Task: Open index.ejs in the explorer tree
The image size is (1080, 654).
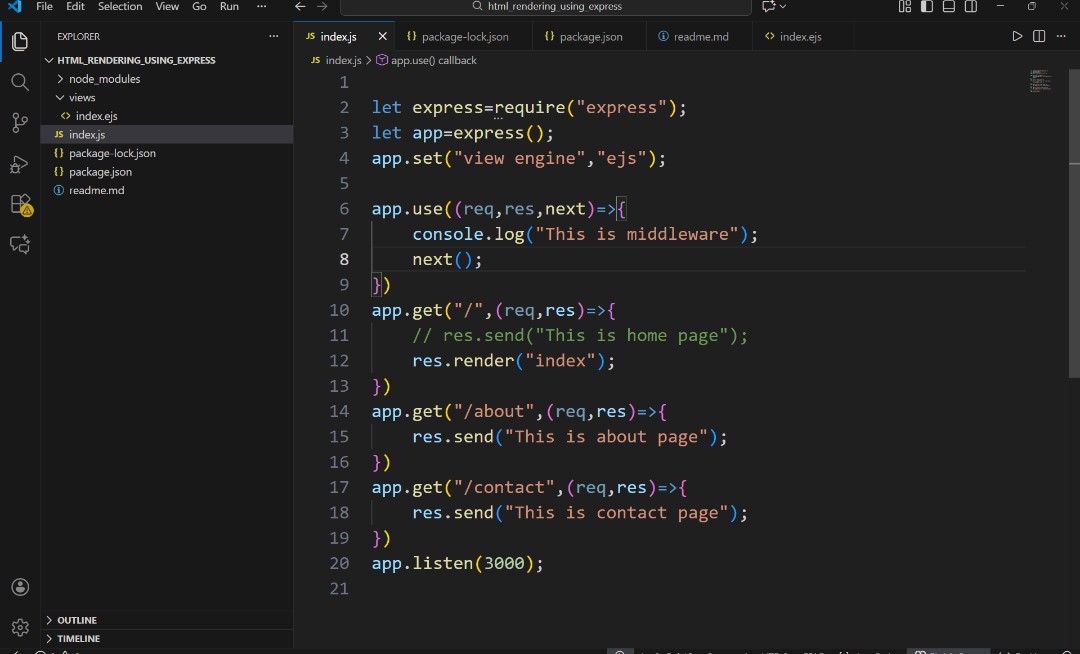Action: pos(167,116)
